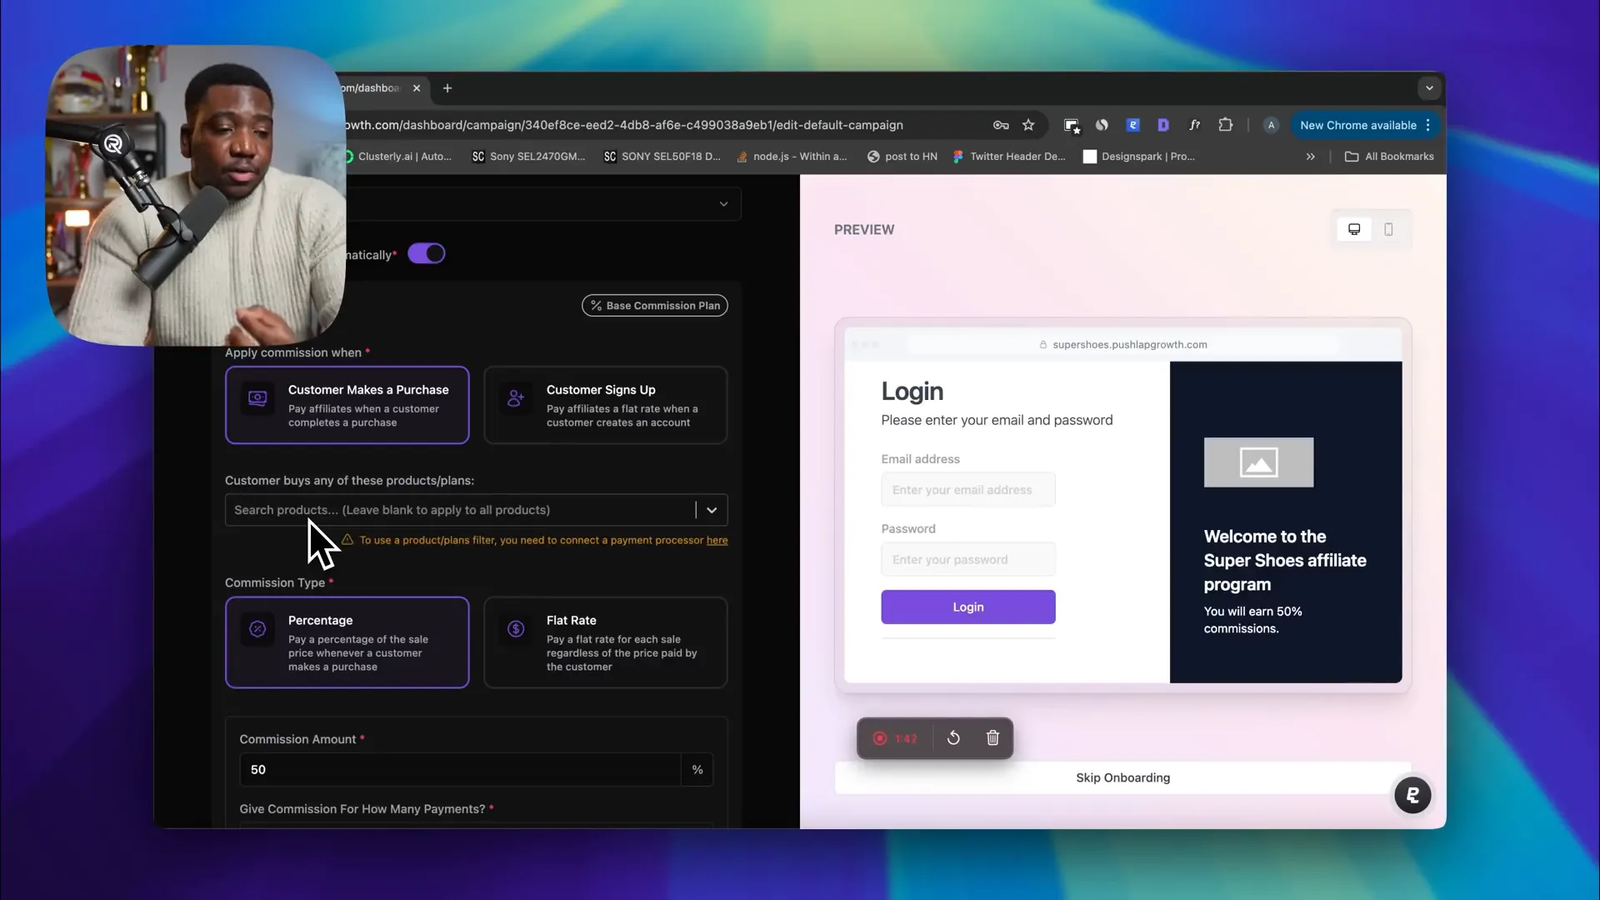The image size is (1600, 900).
Task: Open Twitter Header Figma bookmark
Action: click(x=1009, y=156)
